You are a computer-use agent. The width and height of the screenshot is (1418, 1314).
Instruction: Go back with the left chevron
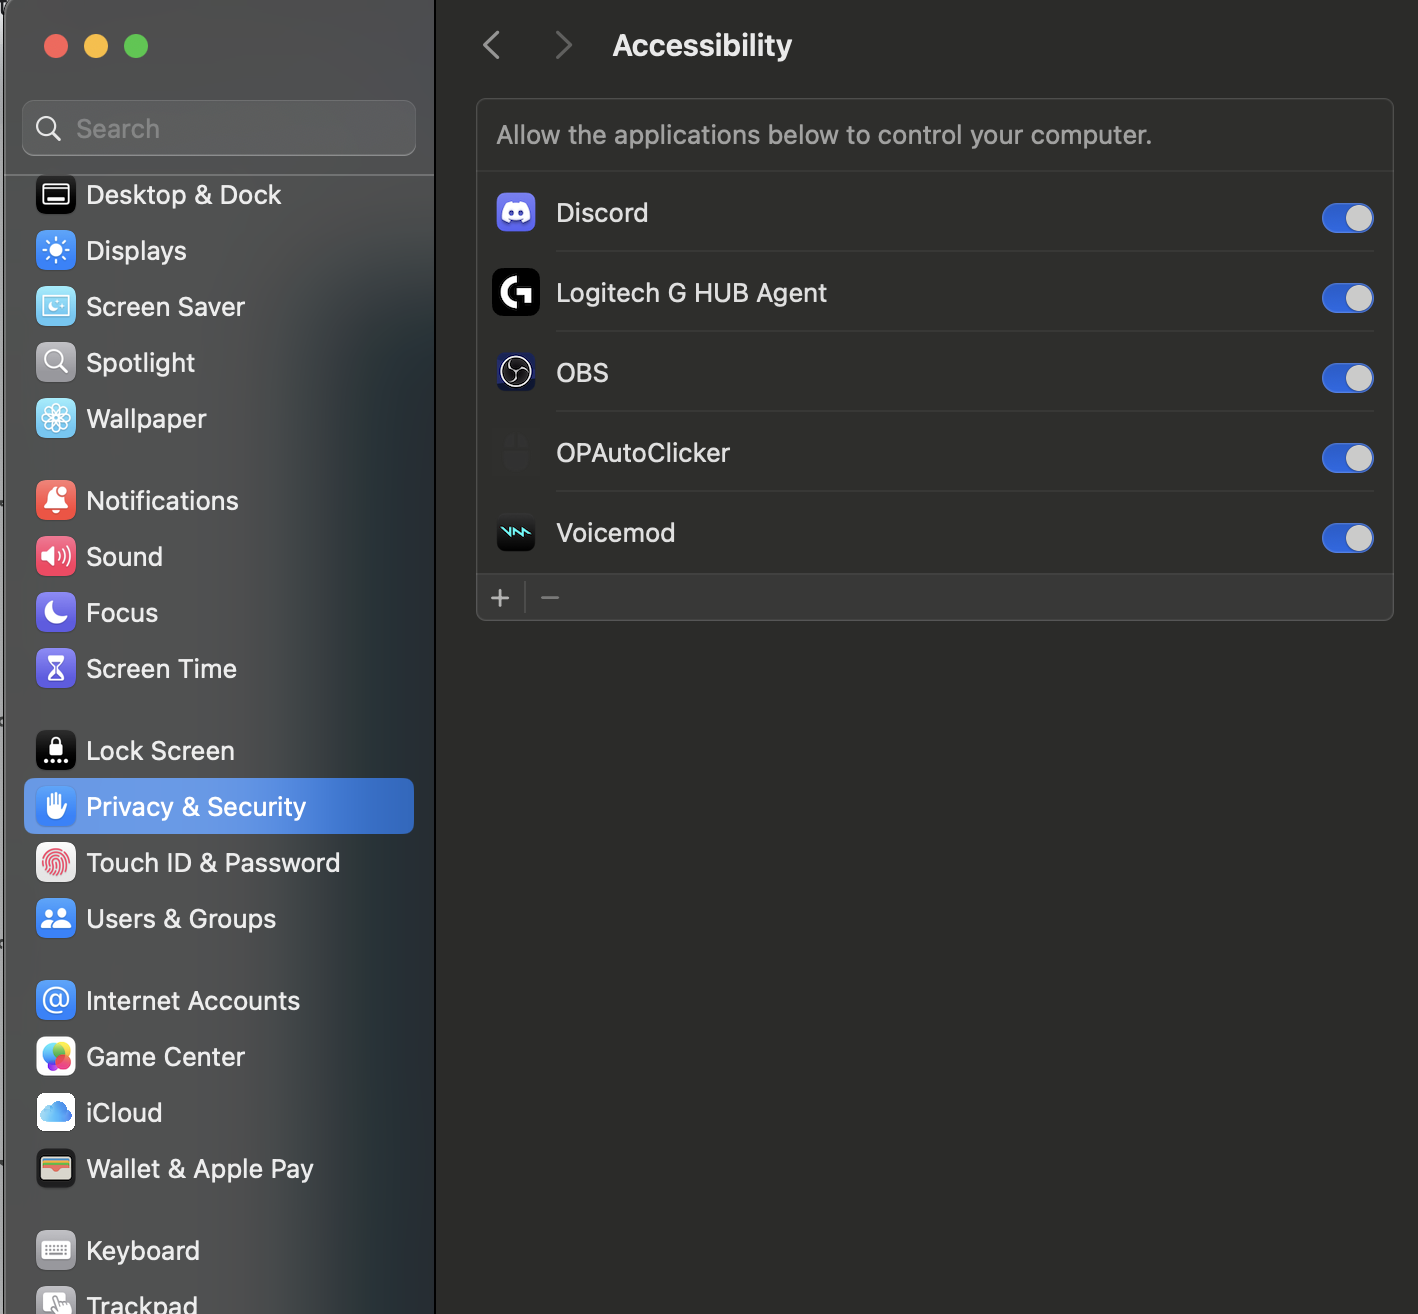(492, 45)
